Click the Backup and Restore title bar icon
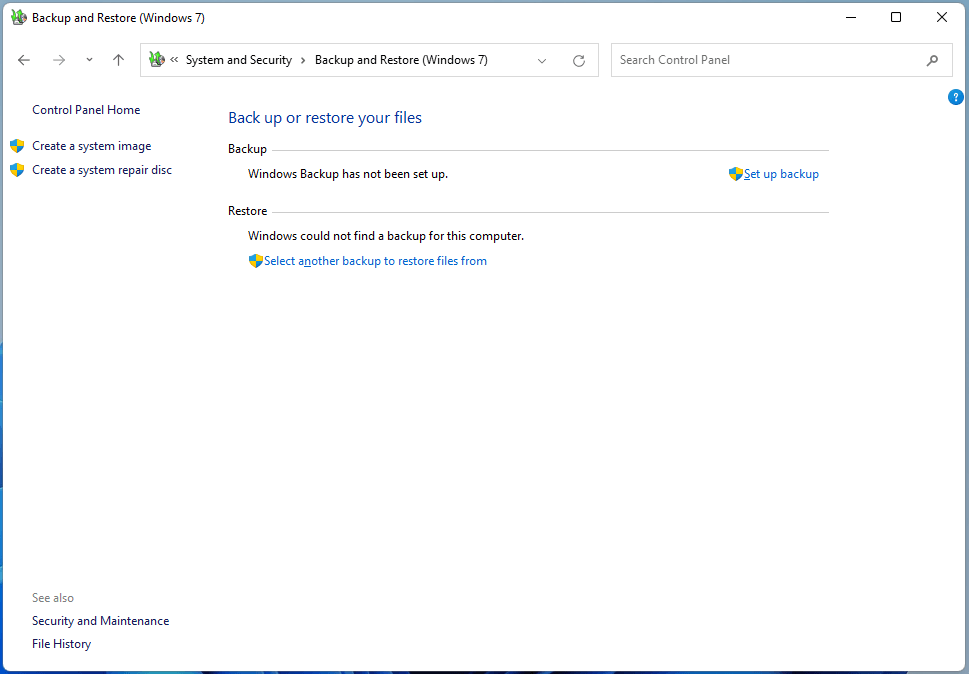Viewport: 969px width, 674px height. (x=19, y=17)
